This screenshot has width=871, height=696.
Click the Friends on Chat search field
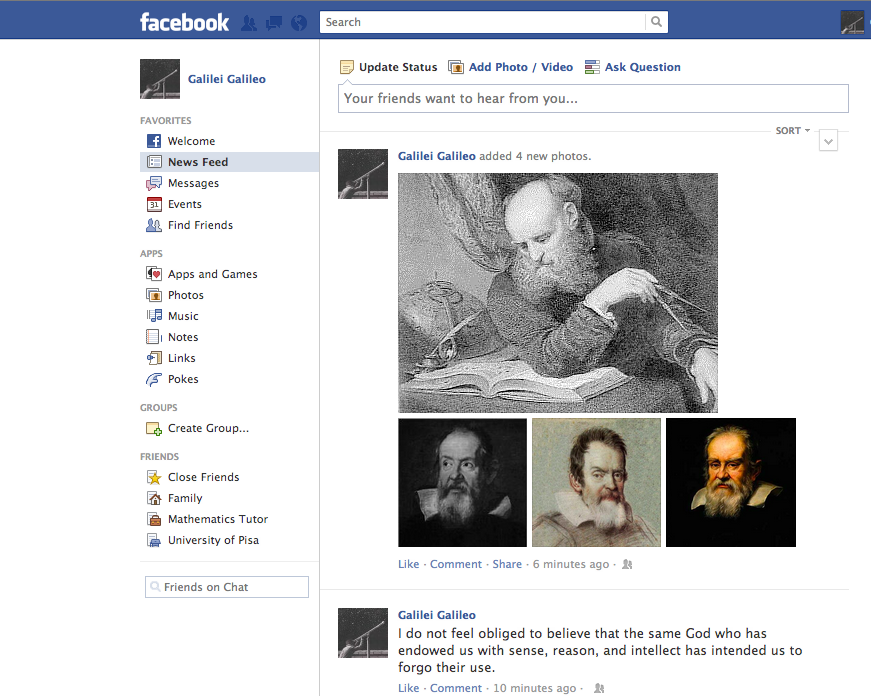pyautogui.click(x=227, y=587)
